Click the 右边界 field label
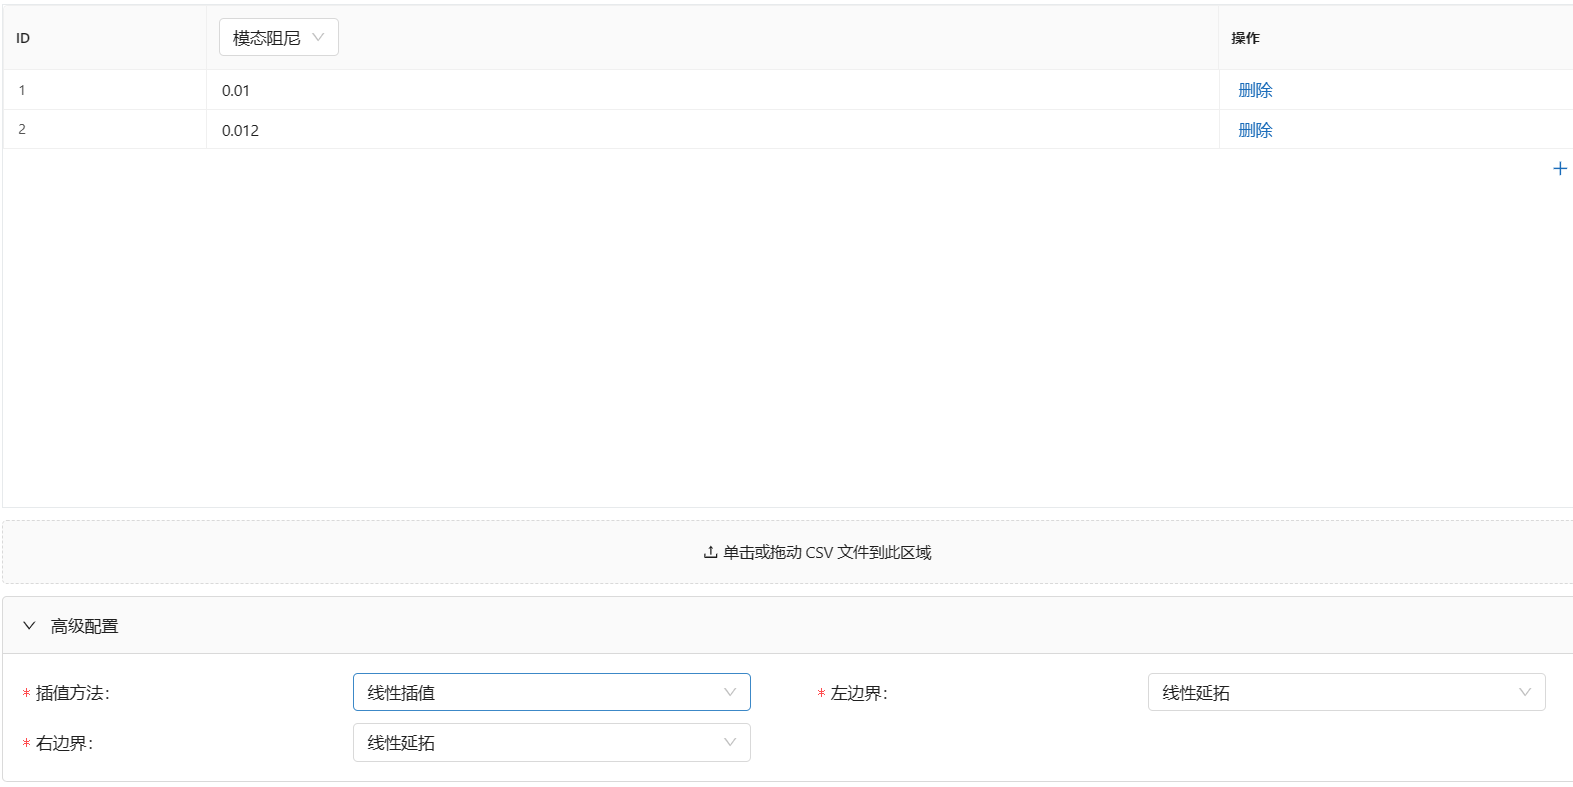This screenshot has height=787, width=1573. pyautogui.click(x=64, y=743)
